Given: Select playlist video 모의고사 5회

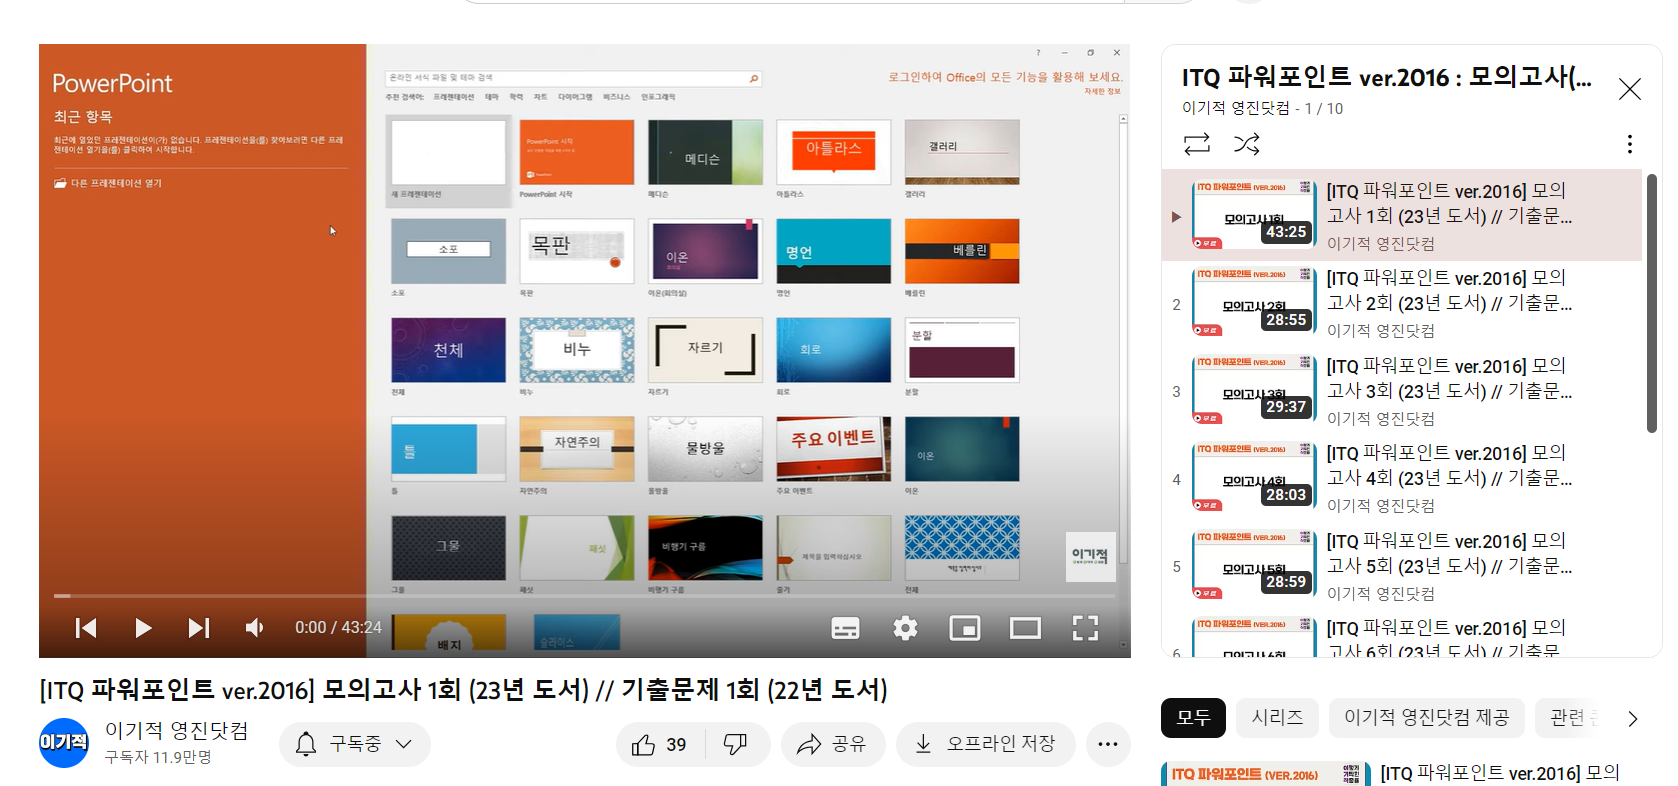Looking at the screenshot, I should click(x=1401, y=566).
